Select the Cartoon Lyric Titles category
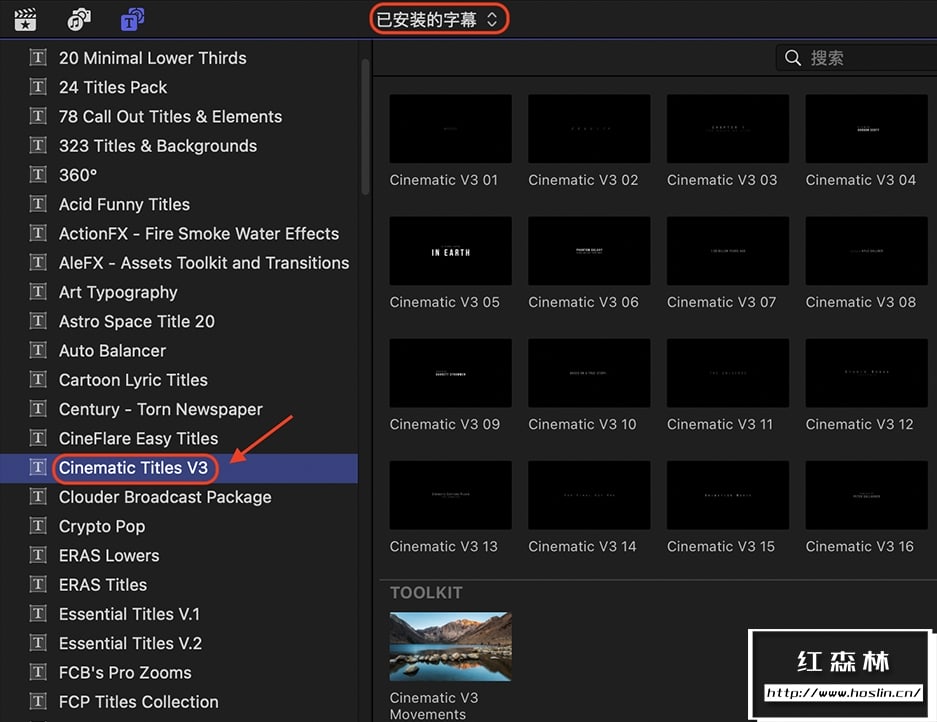Screen dimensions: 937x722 pyautogui.click(x=133, y=380)
